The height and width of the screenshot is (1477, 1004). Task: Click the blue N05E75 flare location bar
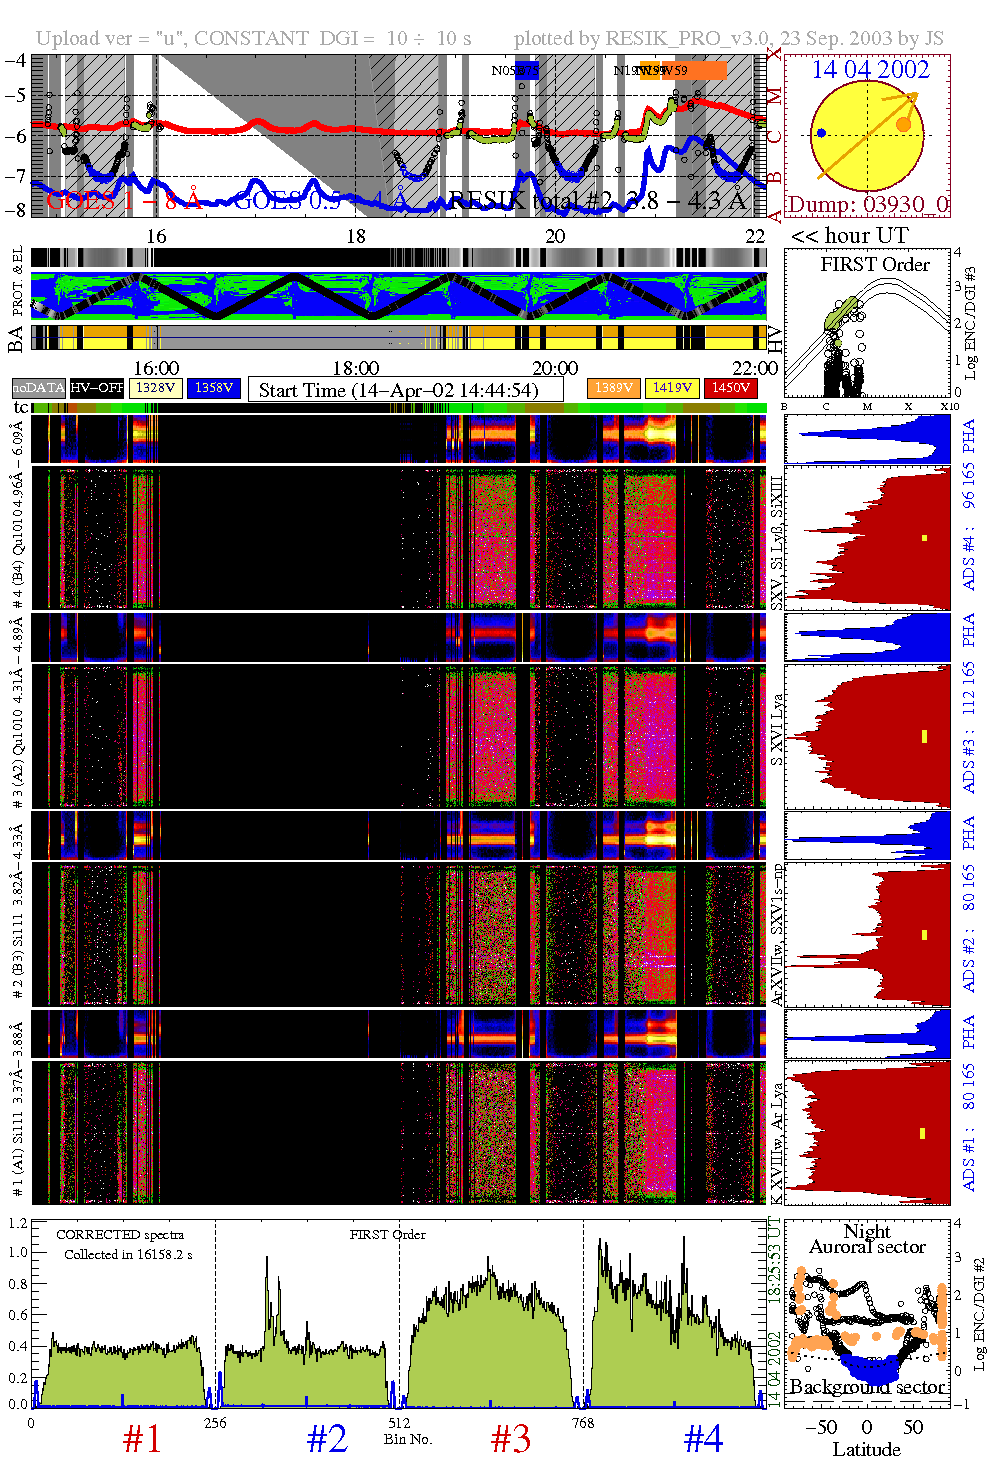coord(527,70)
